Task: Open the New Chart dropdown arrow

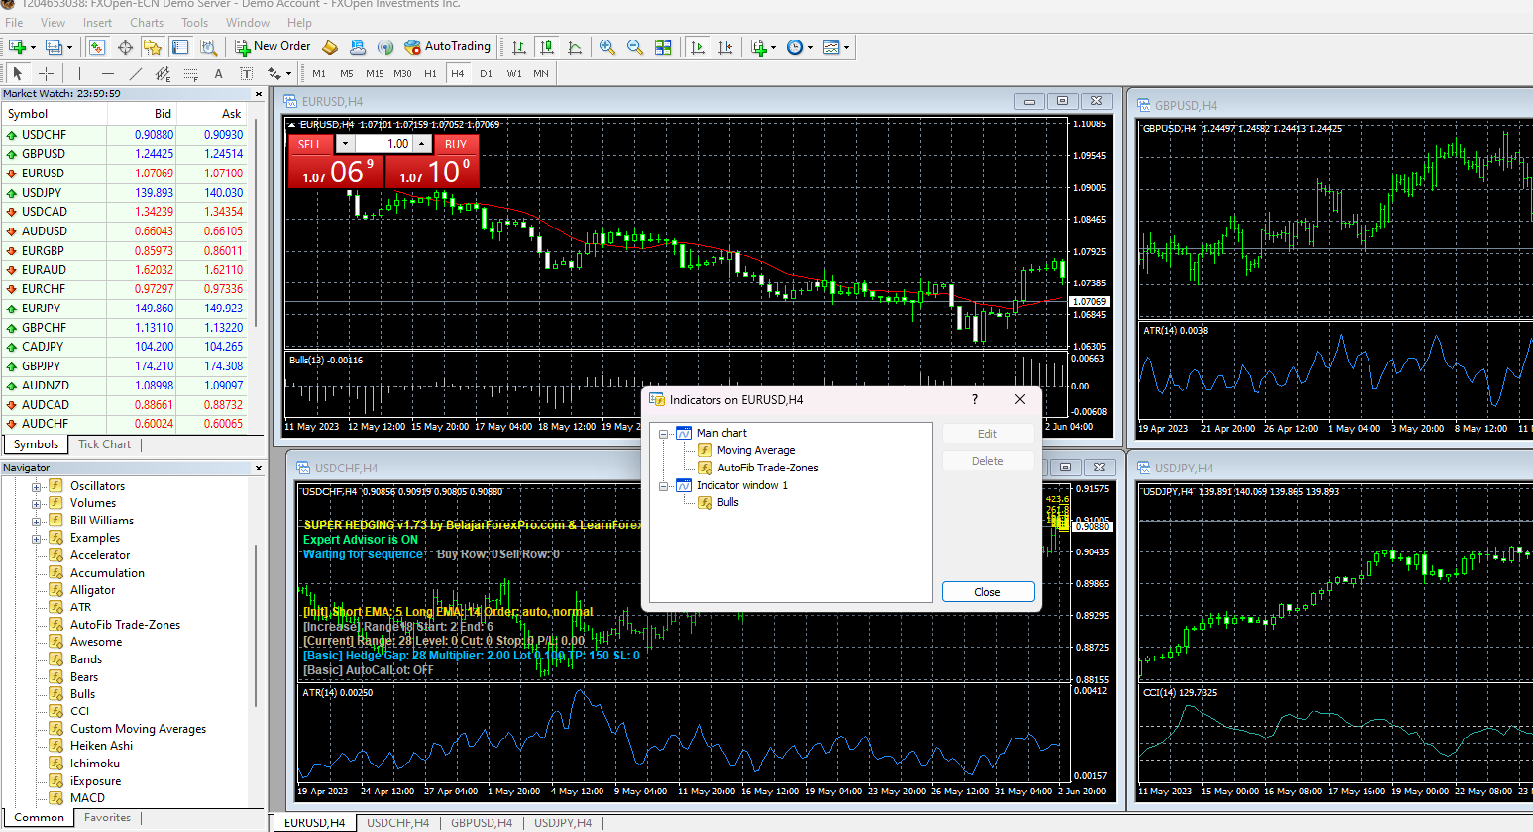Action: click(x=33, y=47)
